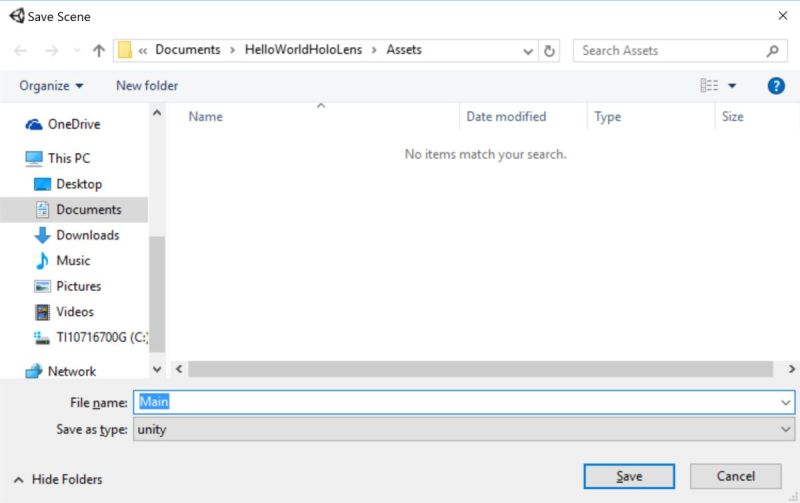
Task: Click horizontal scrollbar left arrow
Action: (x=179, y=369)
